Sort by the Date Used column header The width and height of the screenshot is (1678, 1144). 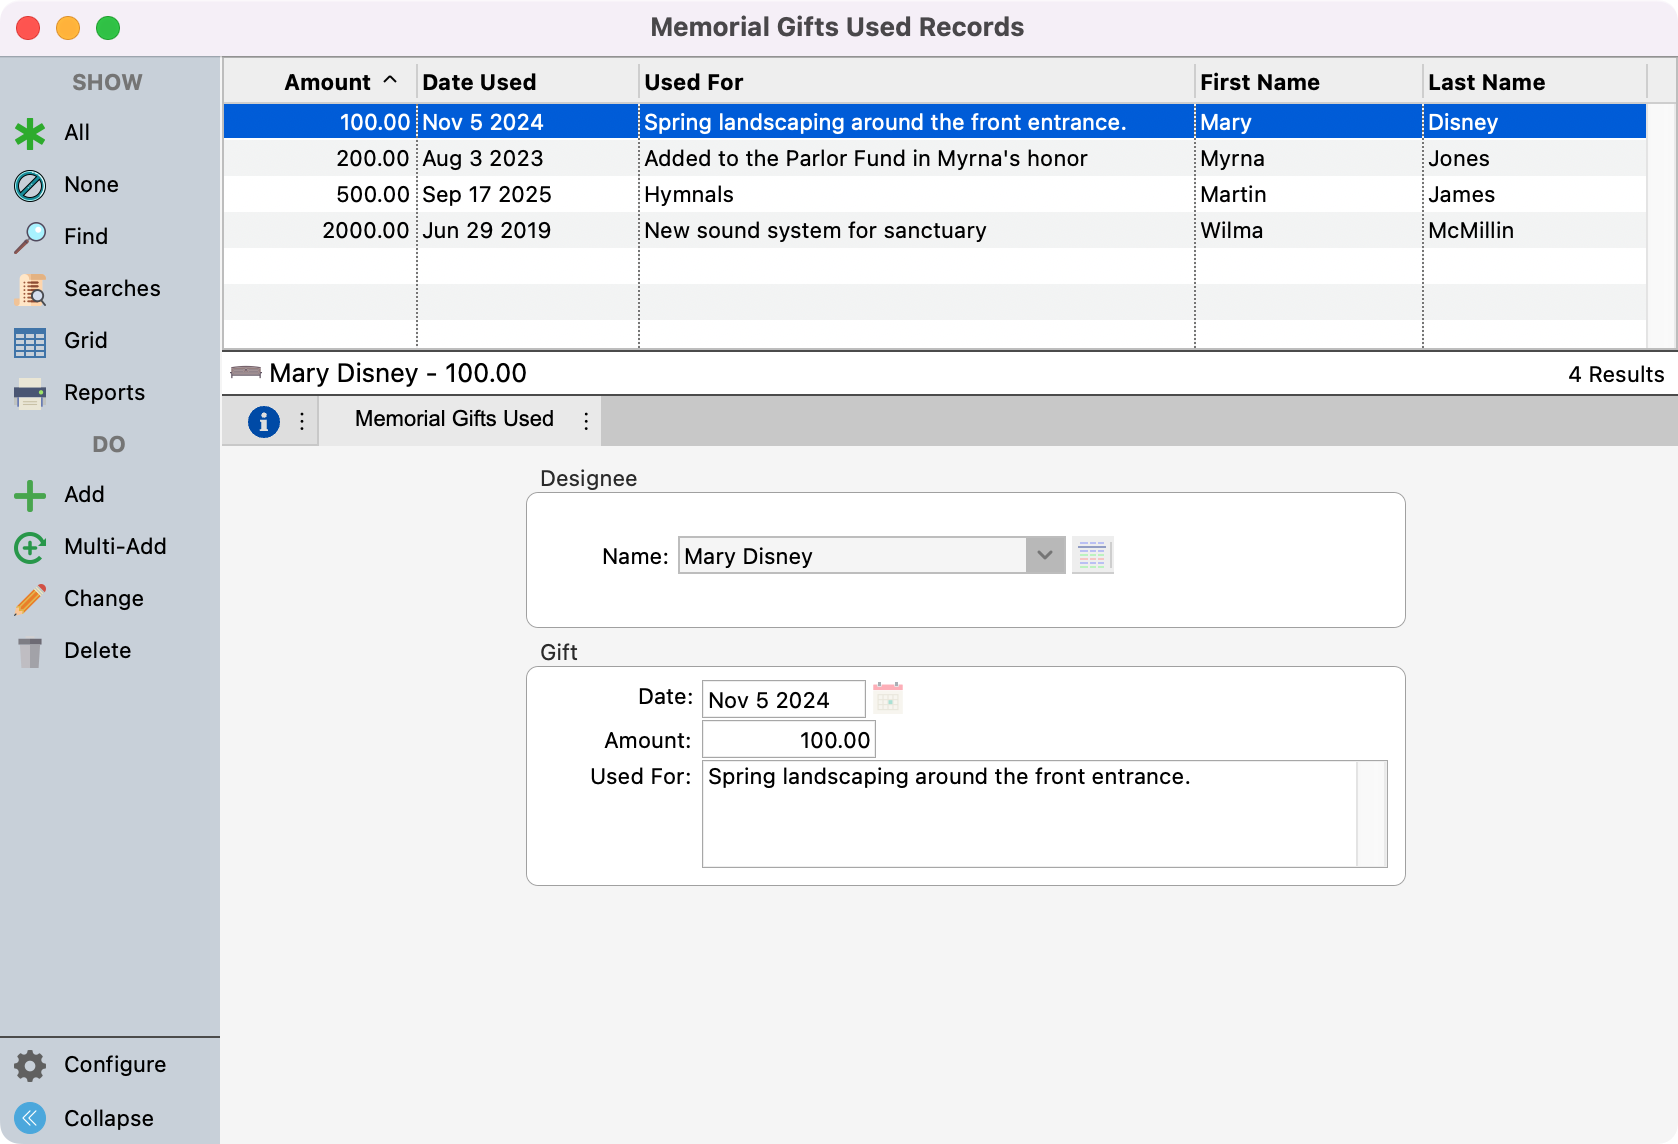point(479,82)
